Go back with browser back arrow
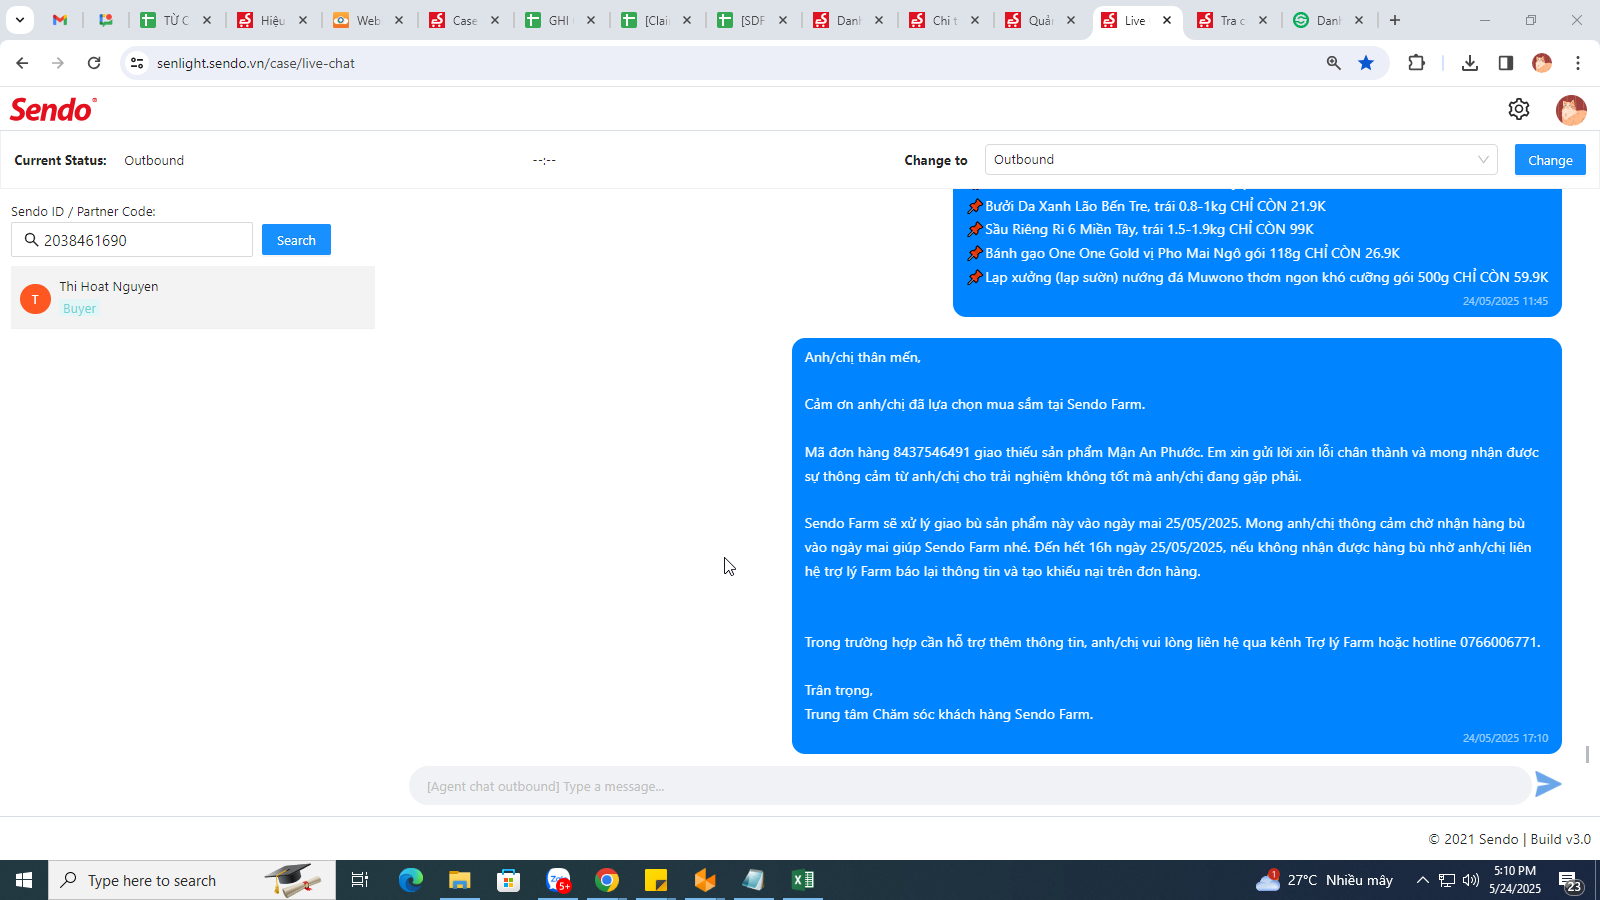The image size is (1600, 900). [22, 63]
